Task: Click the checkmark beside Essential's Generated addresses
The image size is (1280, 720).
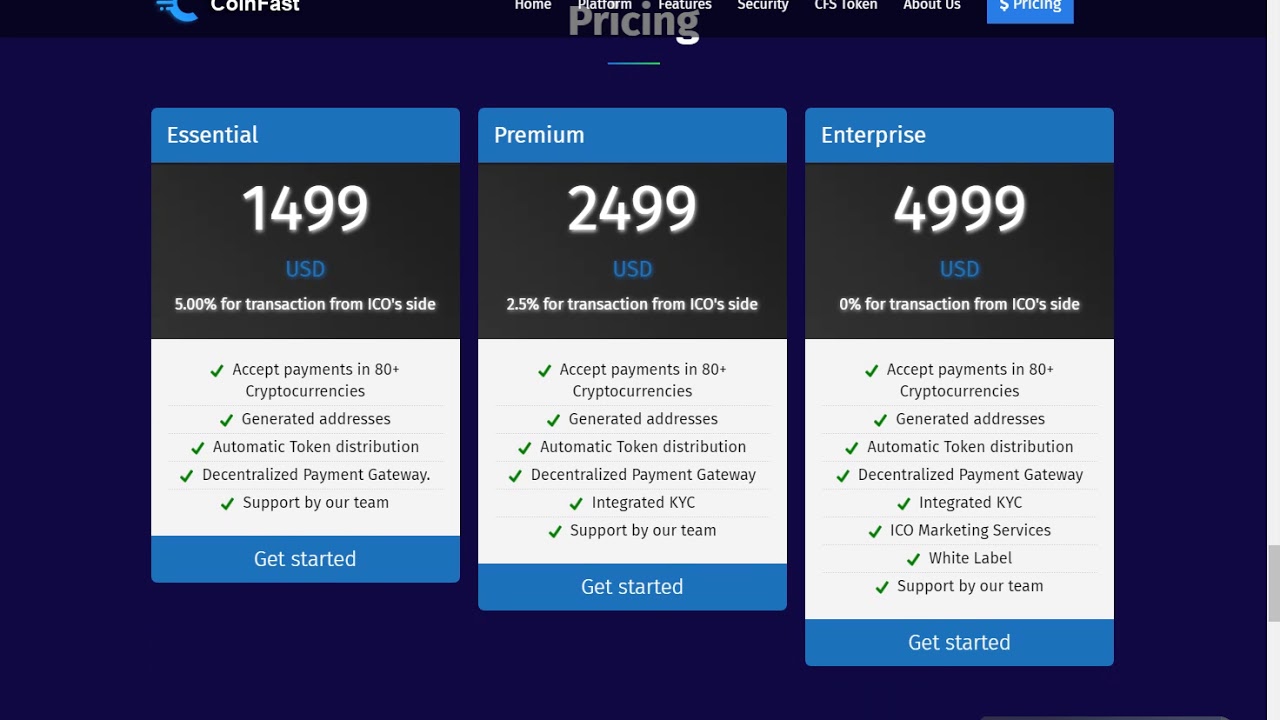Action: click(226, 420)
